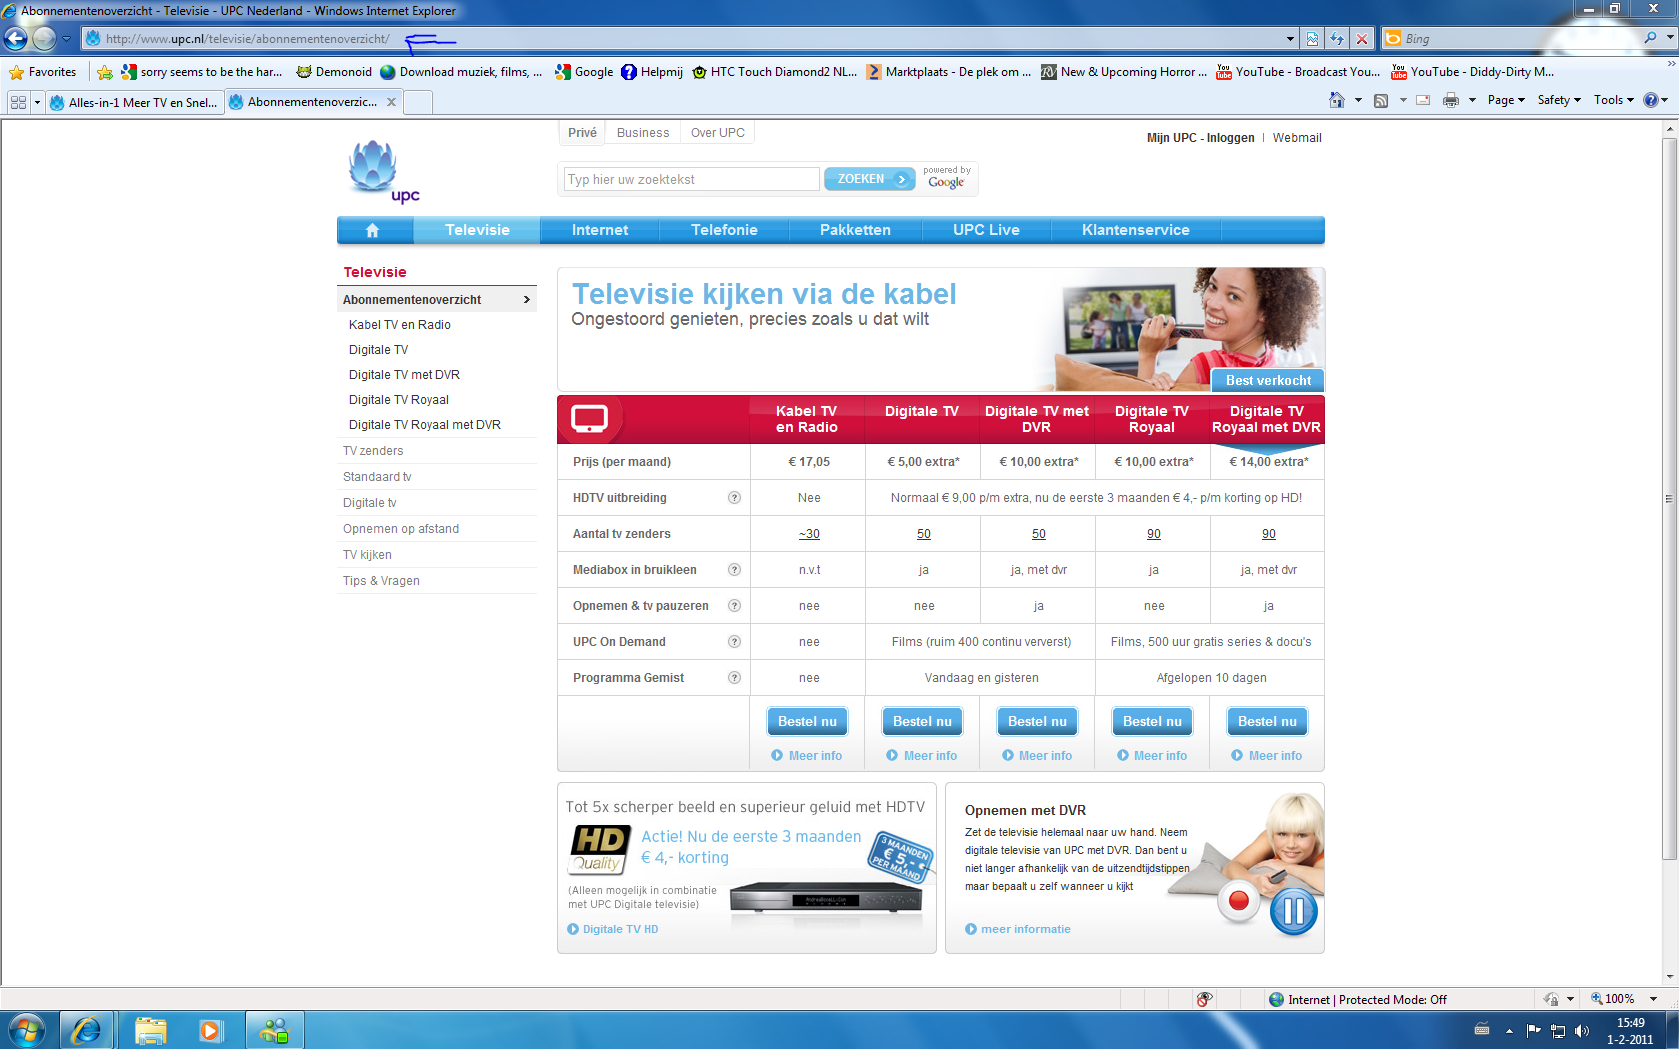The image size is (1679, 1049).
Task: Close the Abonnementenoverzicht tab
Action: 391,102
